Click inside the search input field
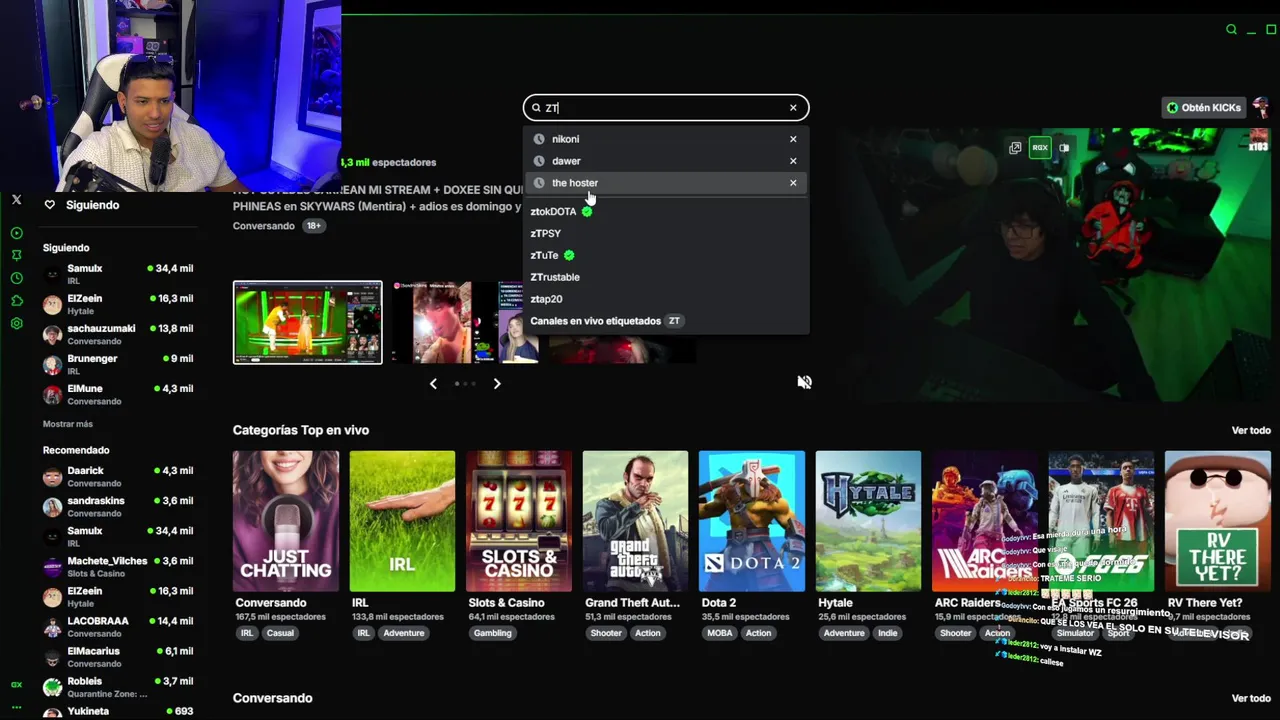 [665, 108]
